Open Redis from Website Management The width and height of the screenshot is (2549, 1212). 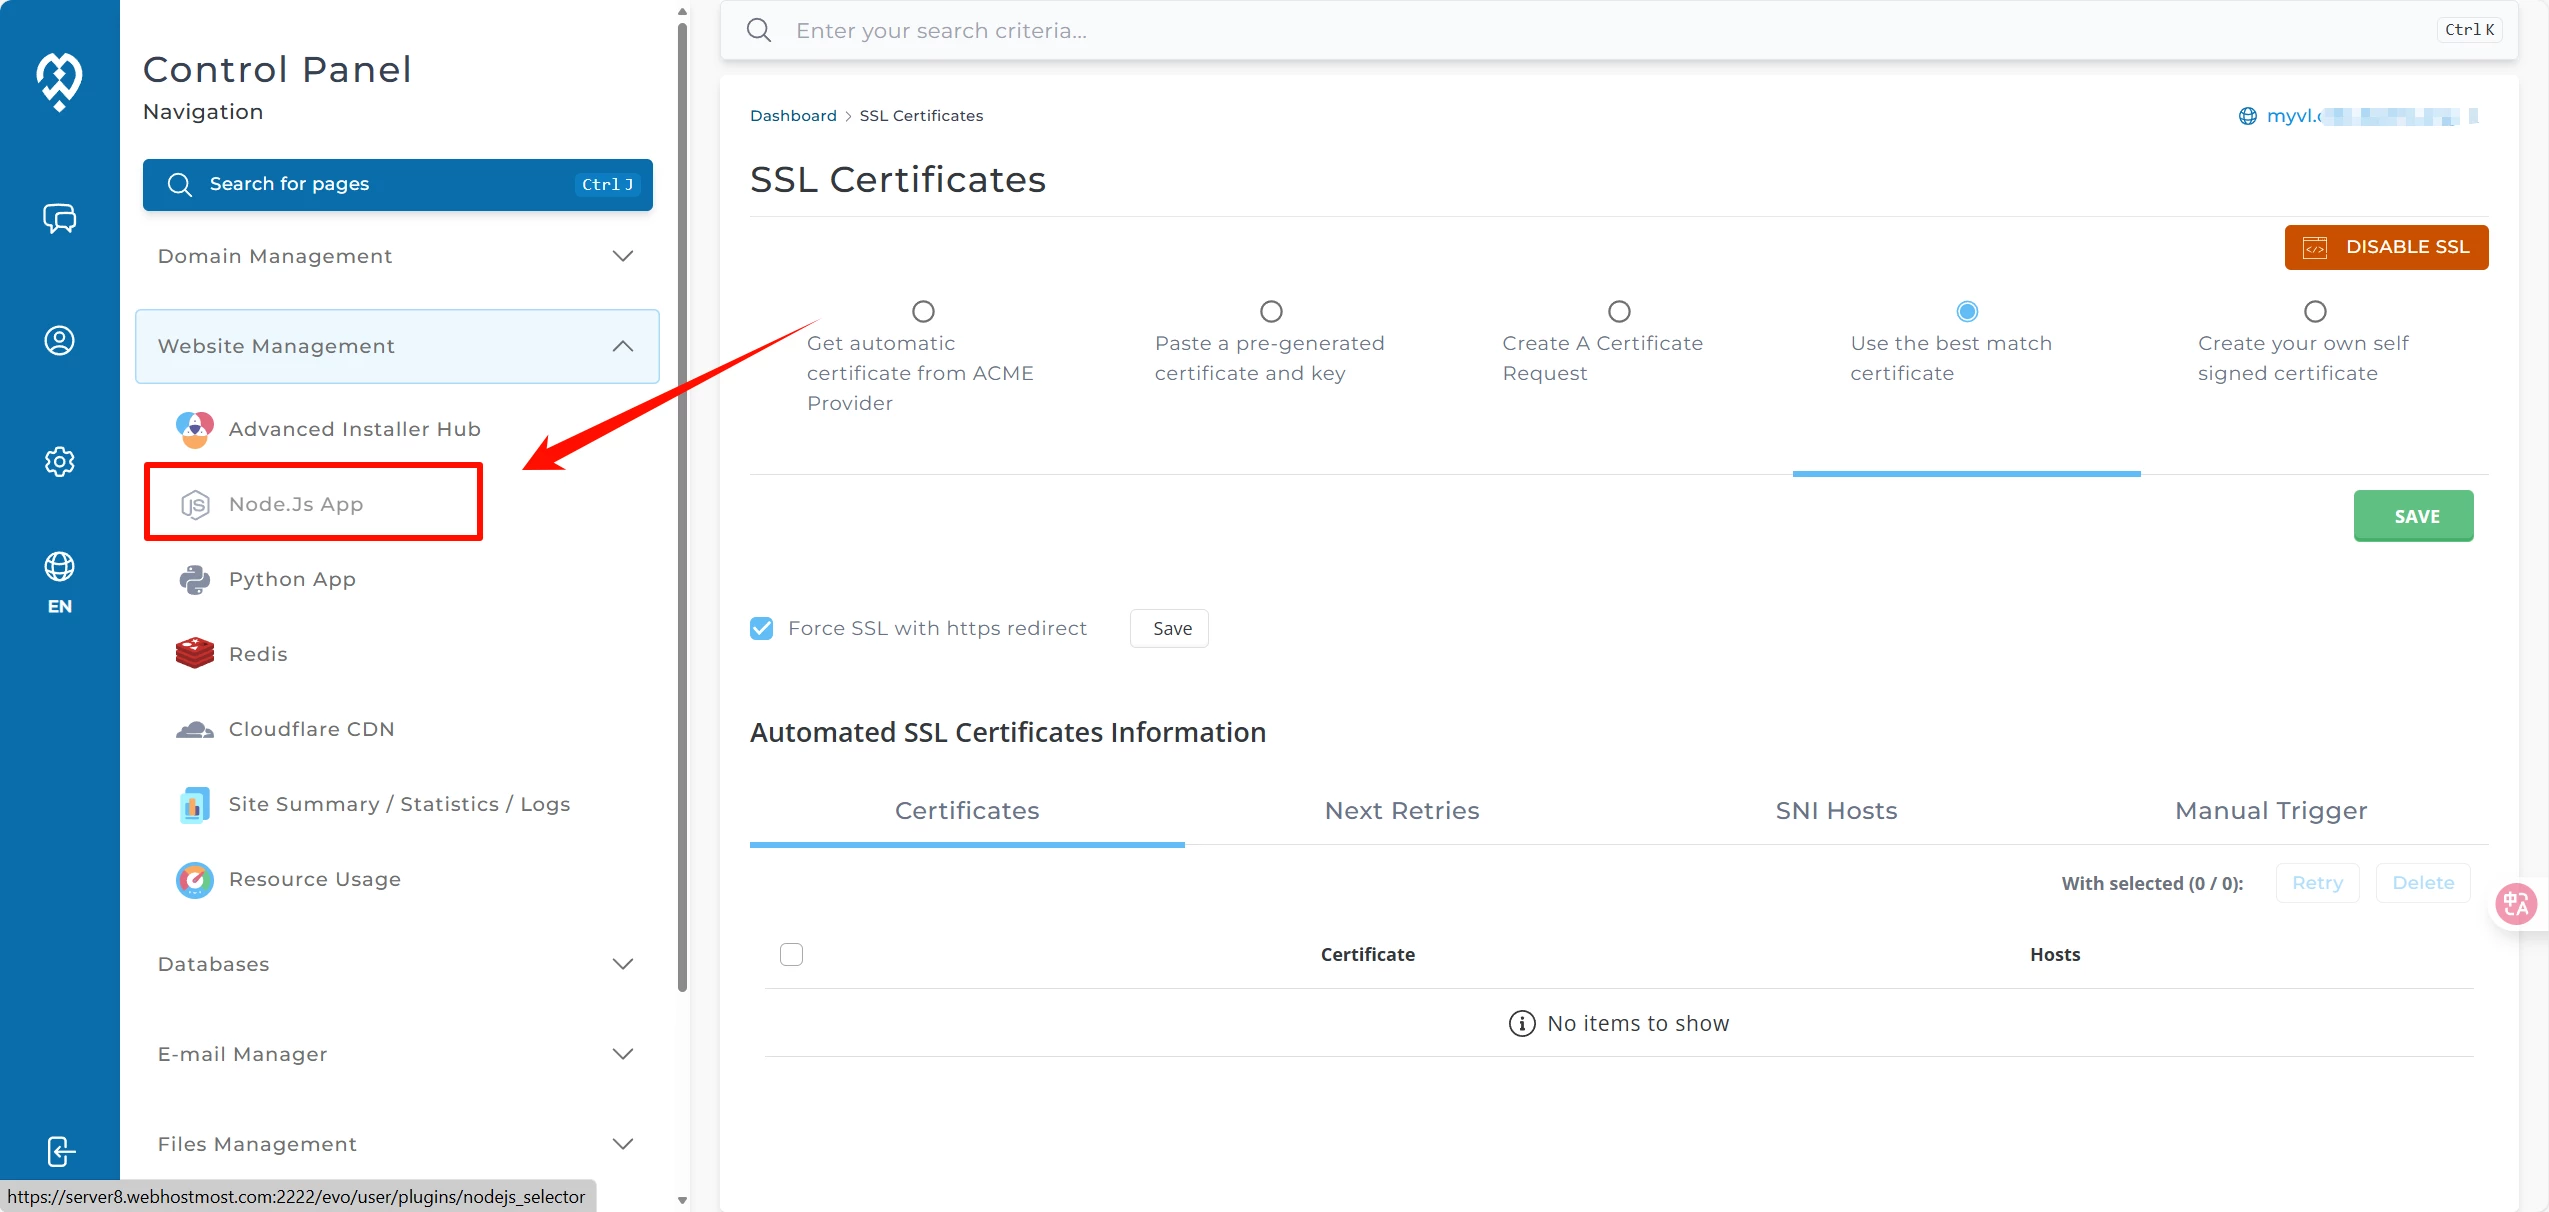[257, 654]
